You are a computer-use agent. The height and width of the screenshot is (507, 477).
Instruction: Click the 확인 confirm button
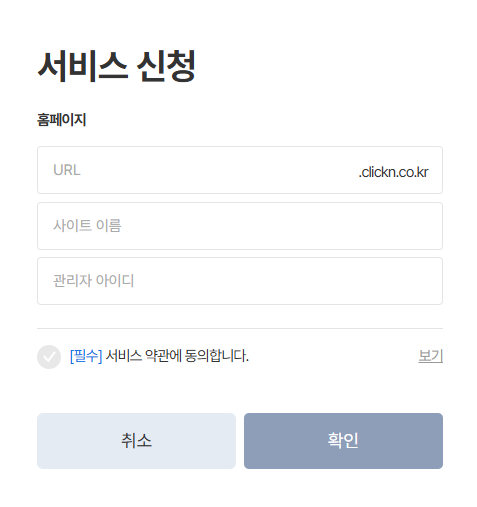tap(343, 441)
